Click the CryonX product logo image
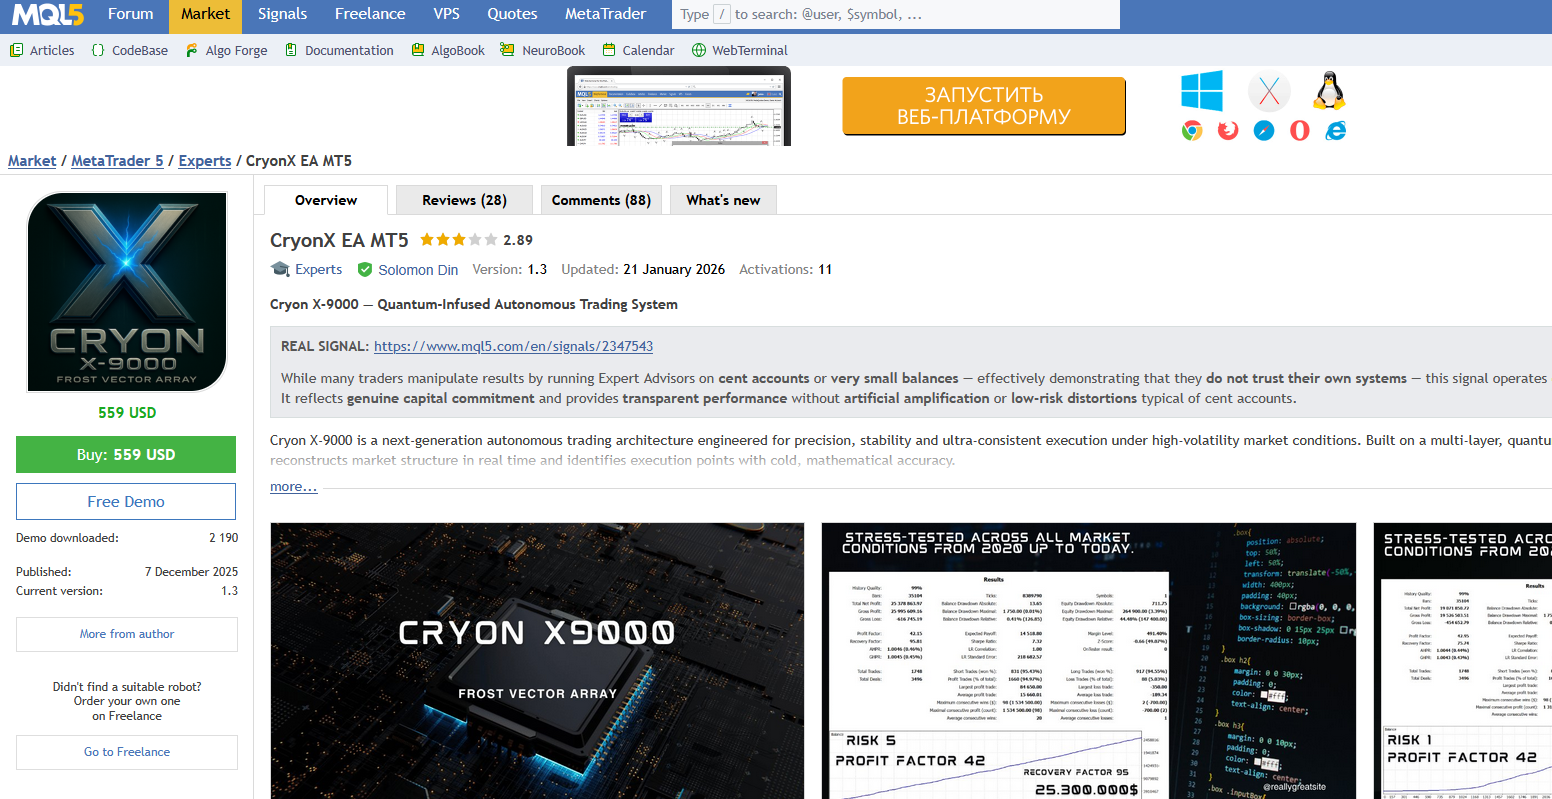The height and width of the screenshot is (799, 1552). click(127, 292)
